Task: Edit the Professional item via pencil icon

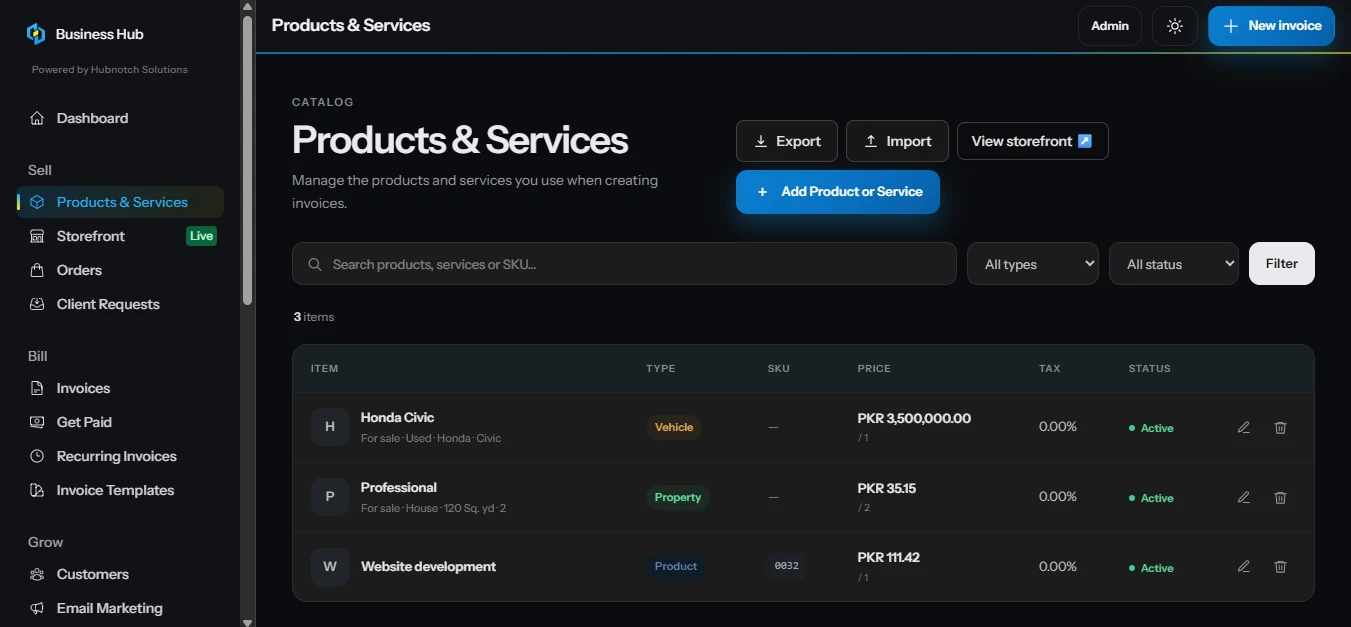Action: pos(1244,497)
